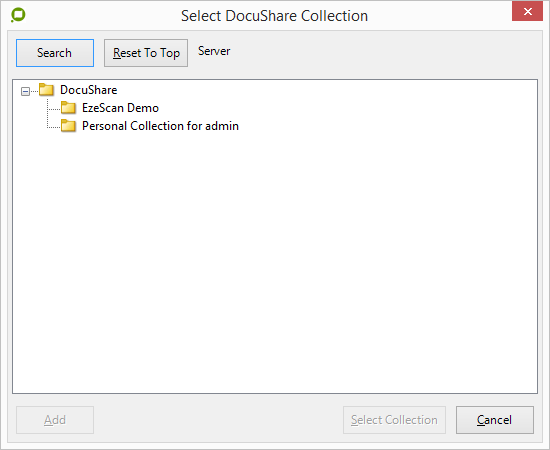Choose Personal Collection for admin text

pos(160,126)
